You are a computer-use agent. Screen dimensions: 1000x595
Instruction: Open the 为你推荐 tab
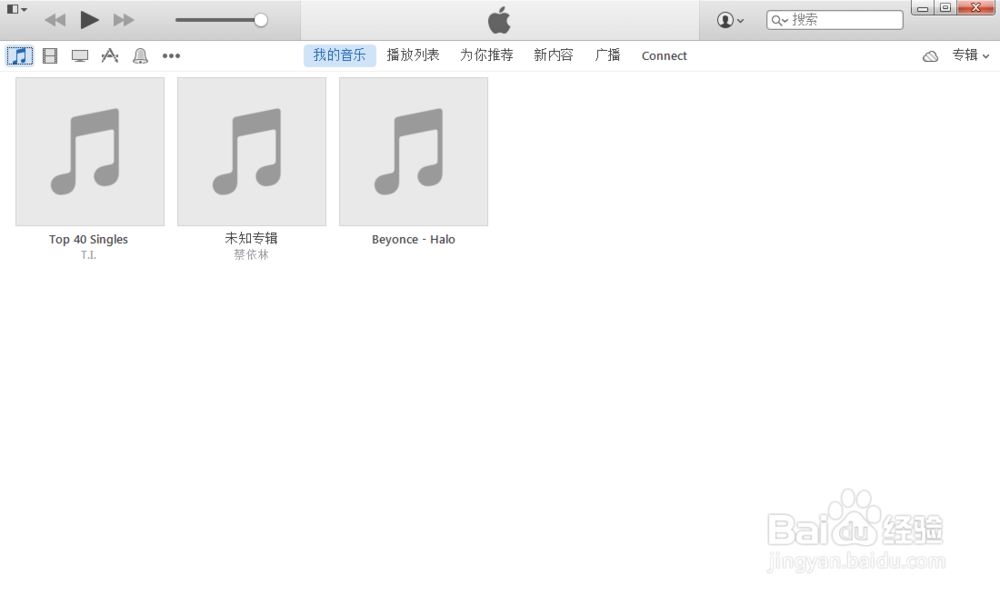click(487, 55)
